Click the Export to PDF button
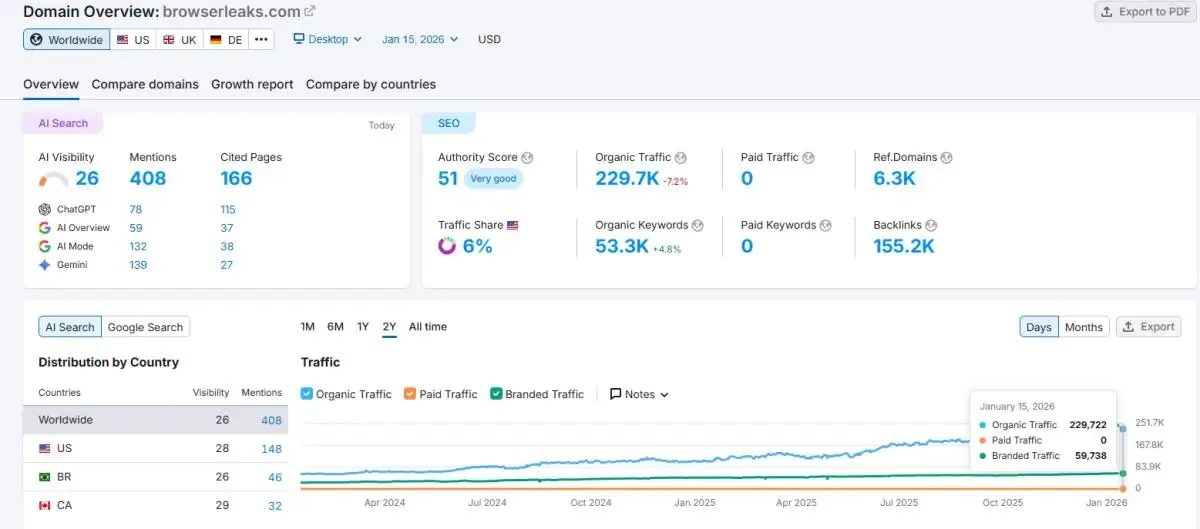Screen dimensions: 1200x529 pos(1145,12)
